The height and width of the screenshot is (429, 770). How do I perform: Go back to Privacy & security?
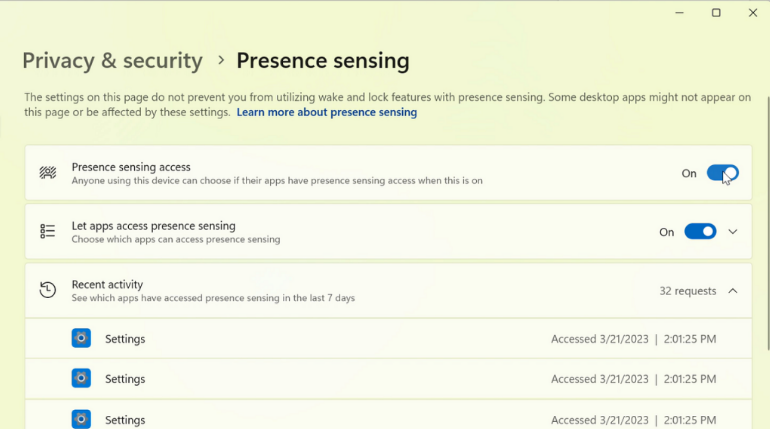(x=112, y=61)
